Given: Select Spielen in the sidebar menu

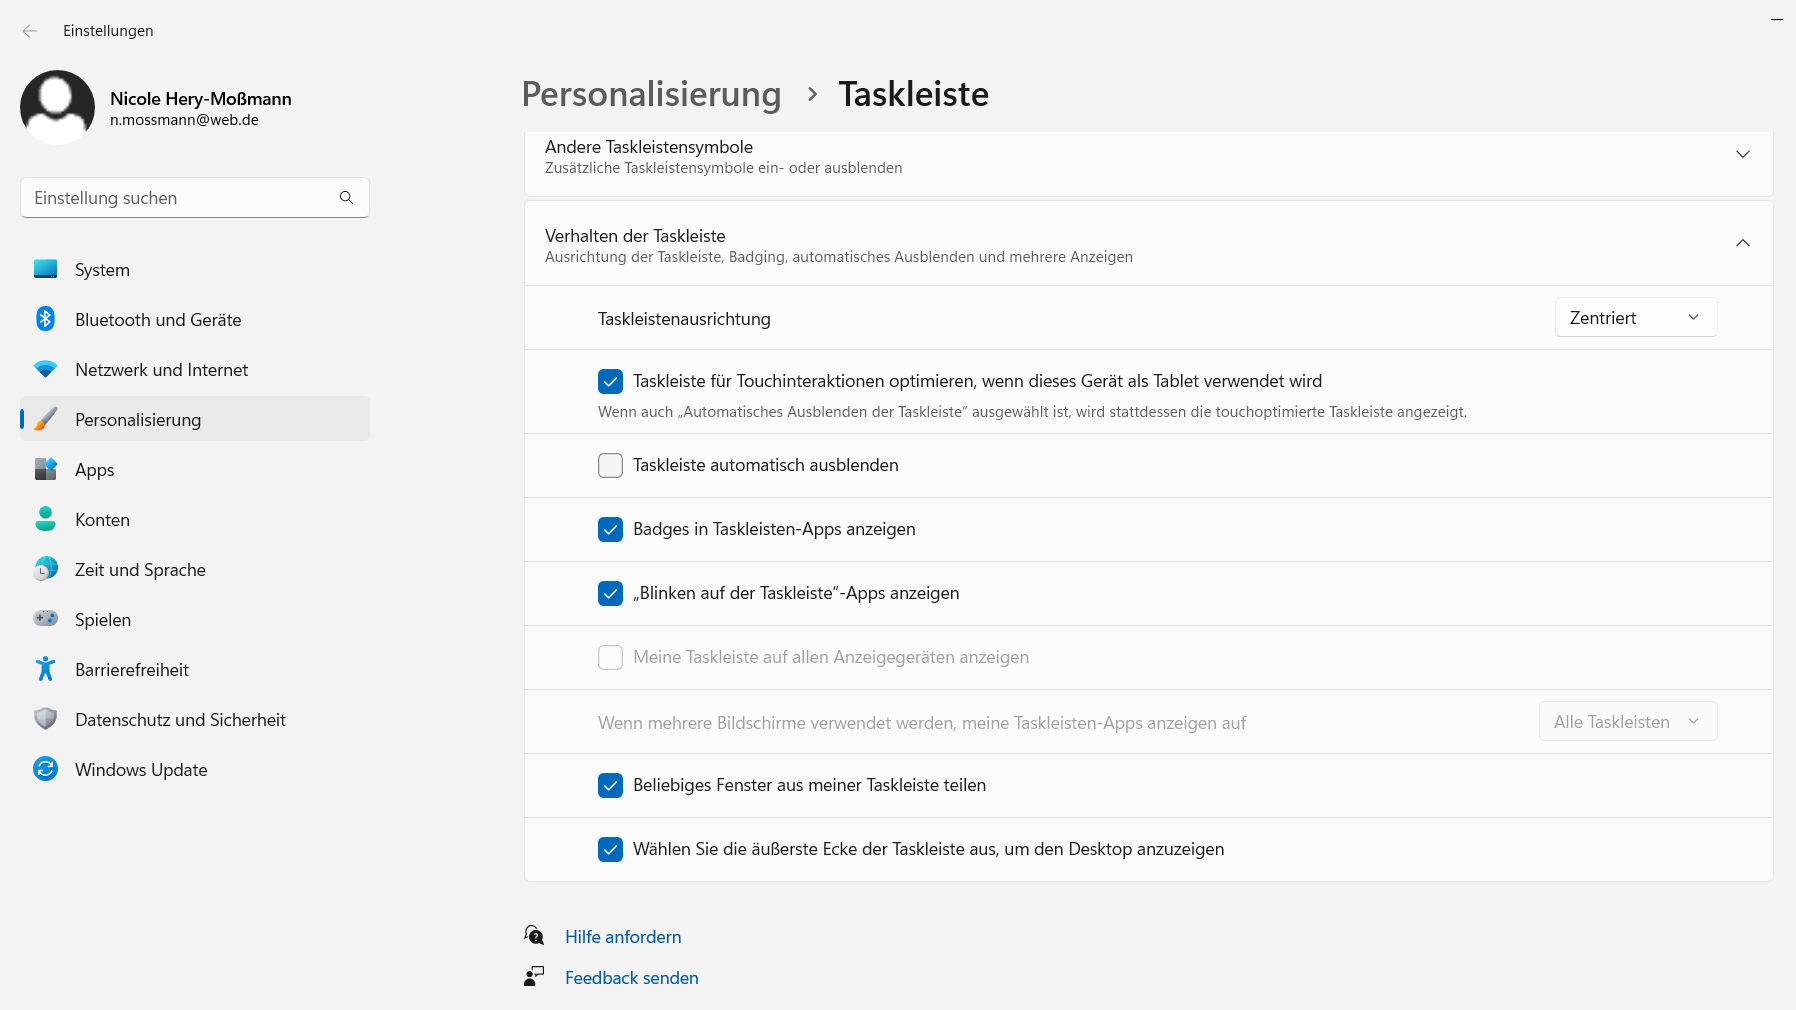Looking at the screenshot, I should coord(102,619).
